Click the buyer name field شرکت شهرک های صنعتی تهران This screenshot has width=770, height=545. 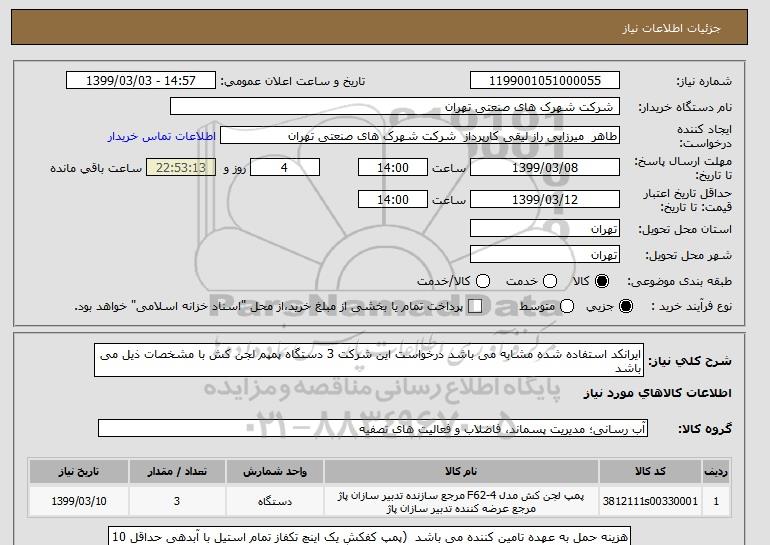[395, 107]
